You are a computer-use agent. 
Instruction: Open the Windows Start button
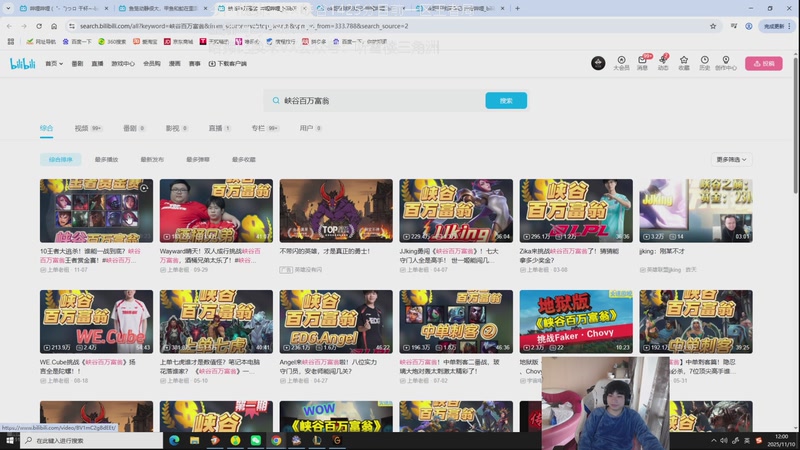10,440
